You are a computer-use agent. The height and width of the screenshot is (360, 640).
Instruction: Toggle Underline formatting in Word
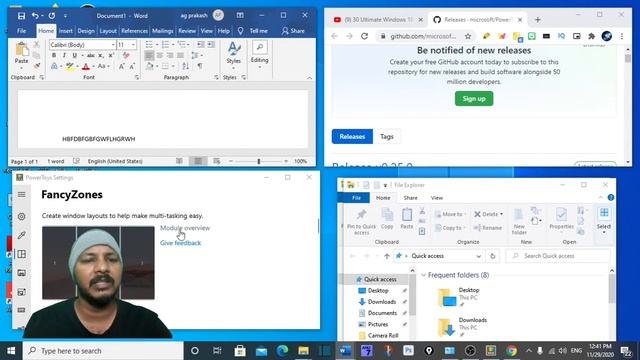point(74,56)
